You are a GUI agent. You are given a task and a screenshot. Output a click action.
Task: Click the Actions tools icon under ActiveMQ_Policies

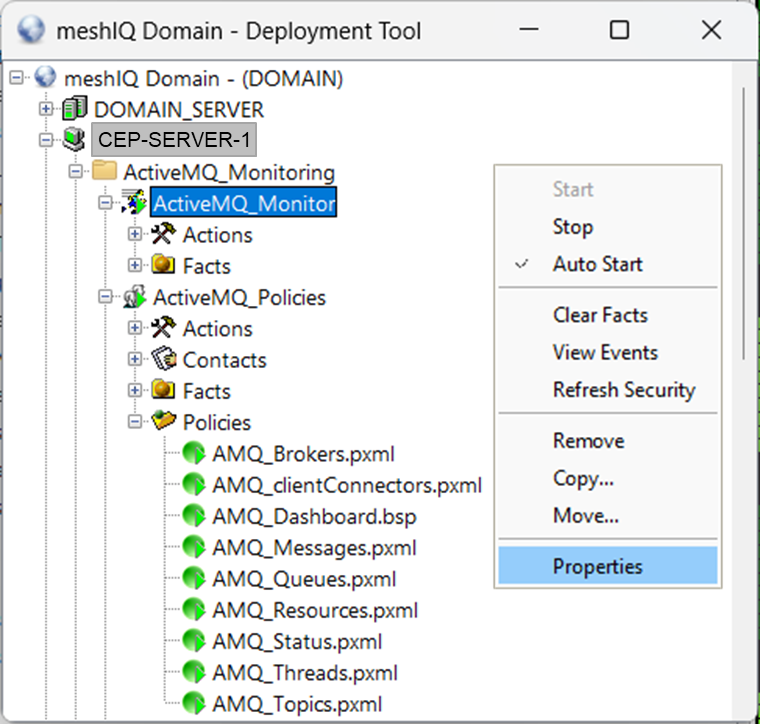tap(163, 328)
